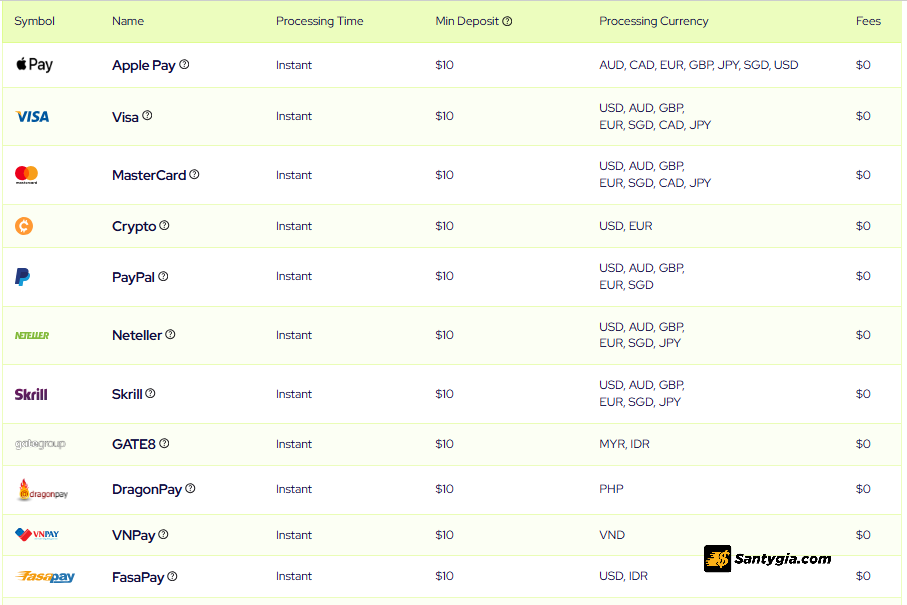Click Instant processing time in FasaPay row
Screen dimensions: 907x605
click(x=294, y=576)
